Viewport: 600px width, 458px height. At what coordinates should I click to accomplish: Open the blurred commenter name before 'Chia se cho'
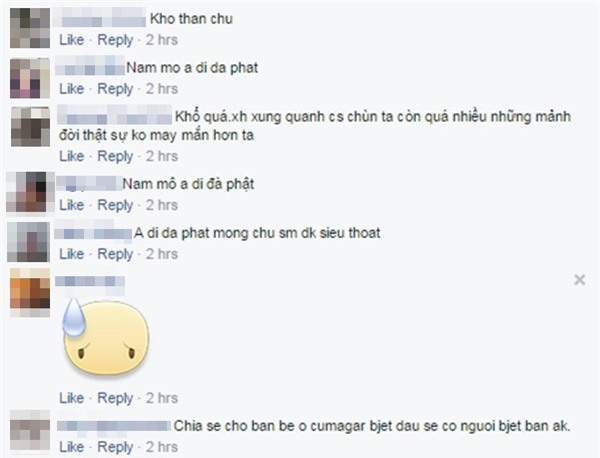(114, 426)
